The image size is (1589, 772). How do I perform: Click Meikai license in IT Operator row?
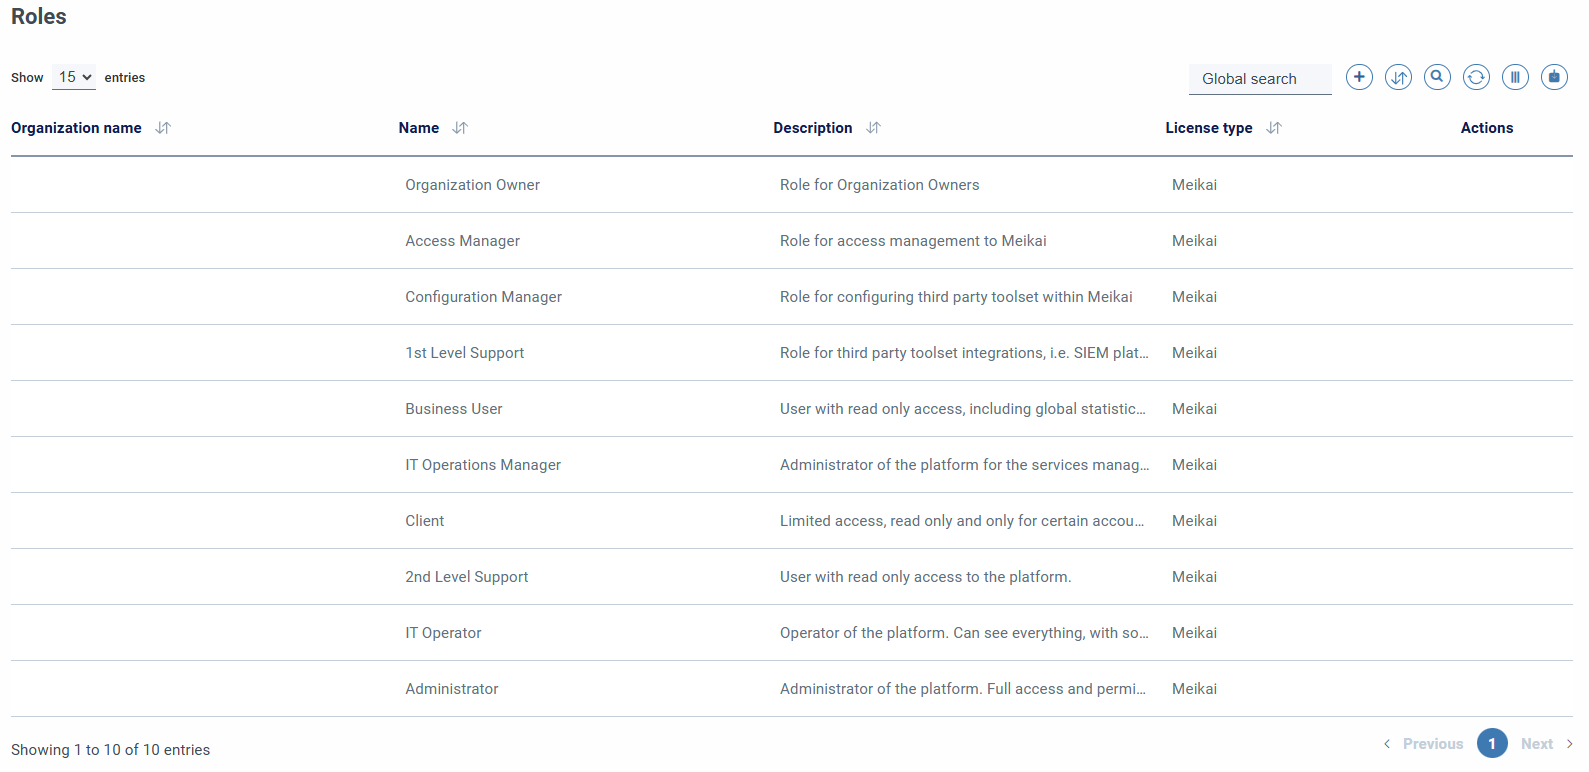click(x=1194, y=633)
